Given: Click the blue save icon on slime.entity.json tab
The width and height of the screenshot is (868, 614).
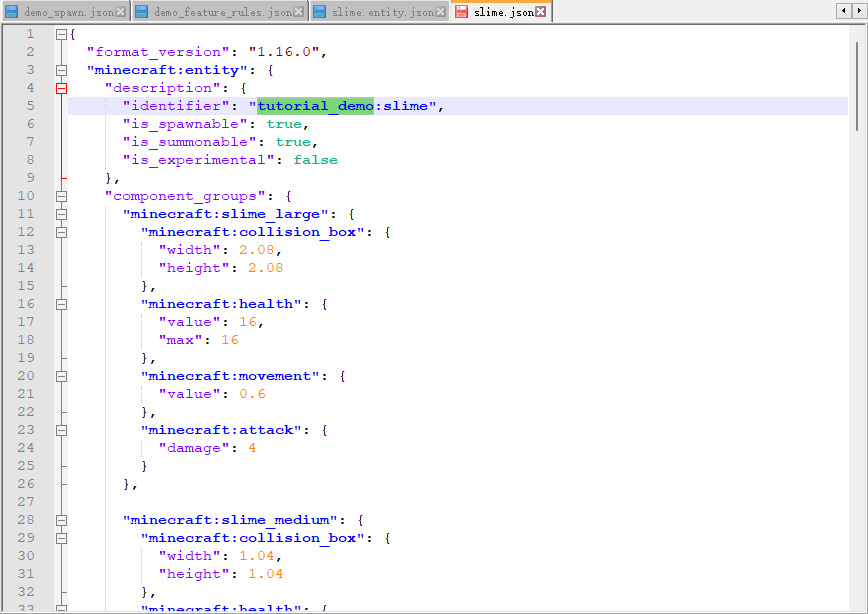Looking at the screenshot, I should pyautogui.click(x=319, y=12).
